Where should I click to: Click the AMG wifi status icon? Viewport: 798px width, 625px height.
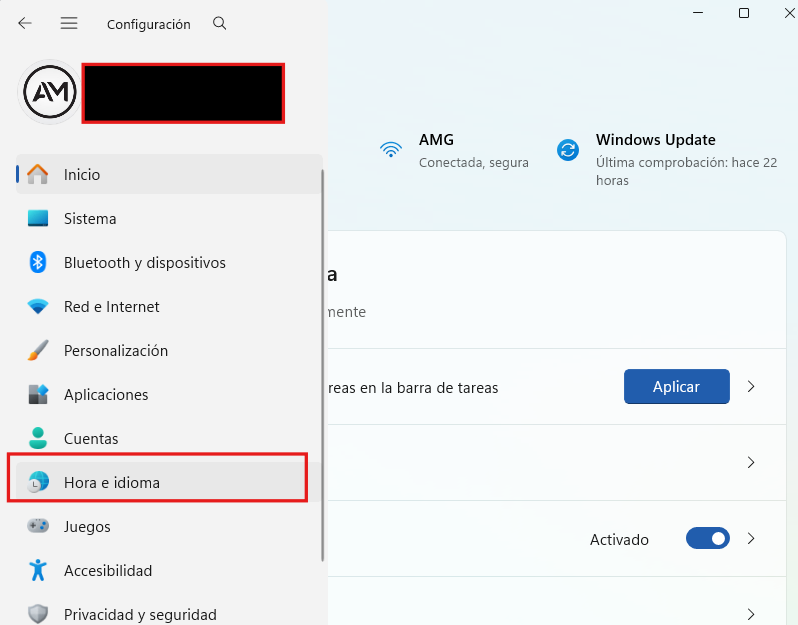(x=391, y=150)
